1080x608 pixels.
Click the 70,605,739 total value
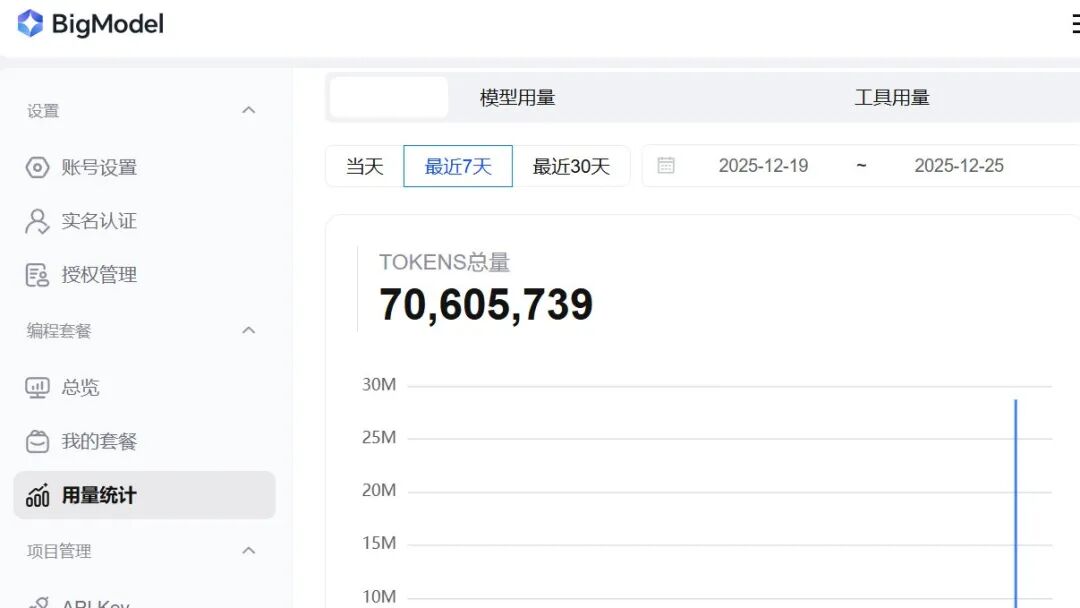tap(486, 304)
